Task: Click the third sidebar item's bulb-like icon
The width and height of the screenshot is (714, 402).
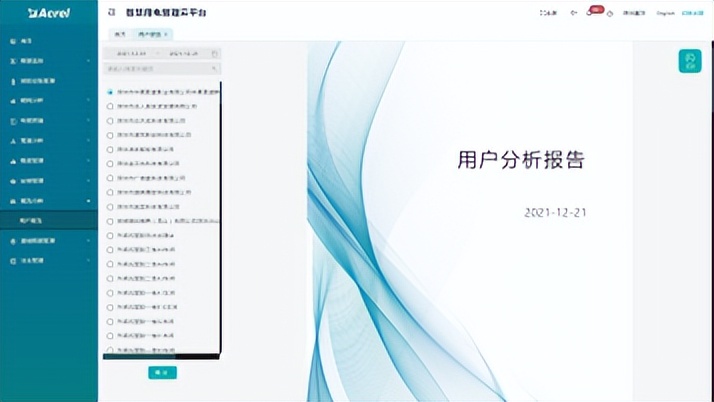Action: click(x=13, y=81)
